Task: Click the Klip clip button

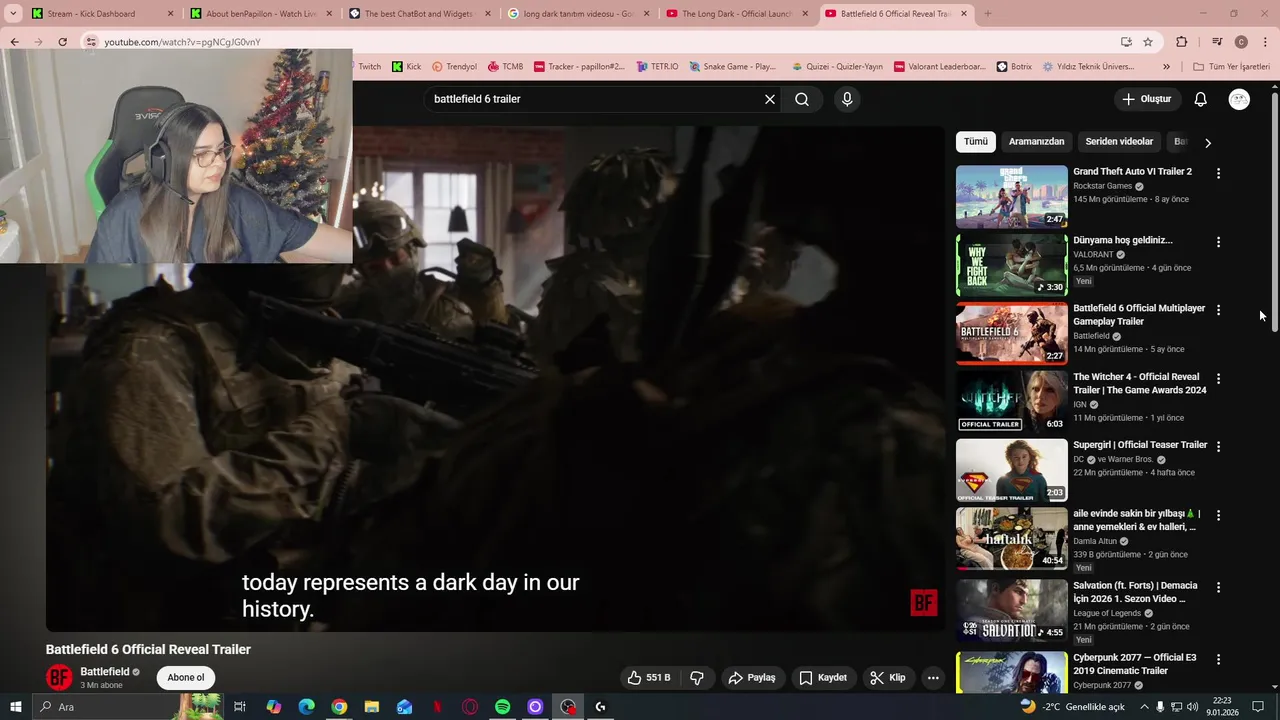Action: (x=888, y=677)
